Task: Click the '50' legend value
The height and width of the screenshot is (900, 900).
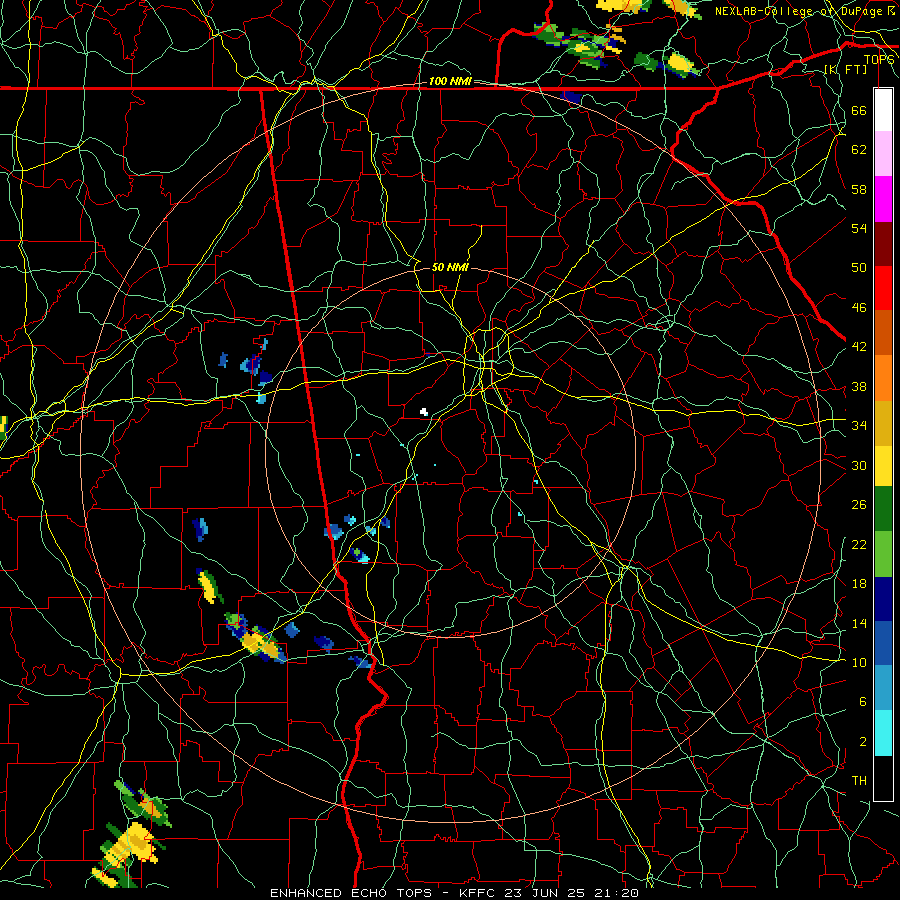Action: coord(859,267)
